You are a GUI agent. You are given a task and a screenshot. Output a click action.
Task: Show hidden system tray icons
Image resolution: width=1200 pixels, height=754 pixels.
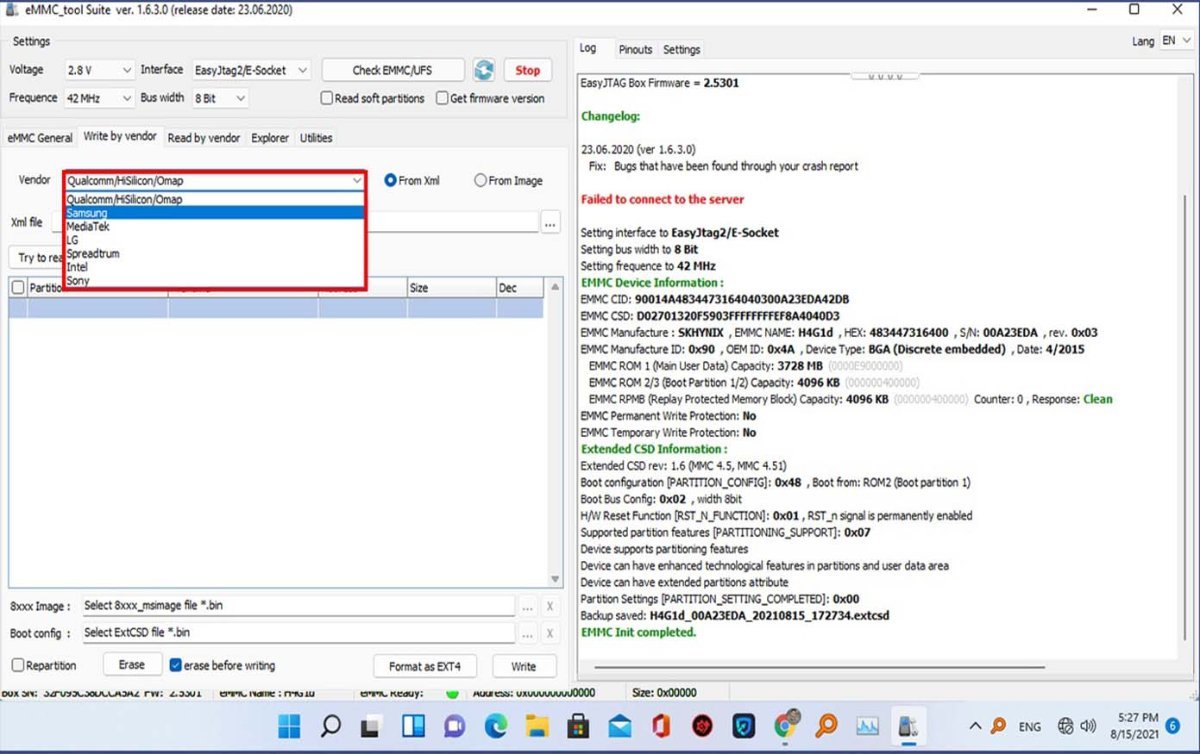(x=975, y=727)
